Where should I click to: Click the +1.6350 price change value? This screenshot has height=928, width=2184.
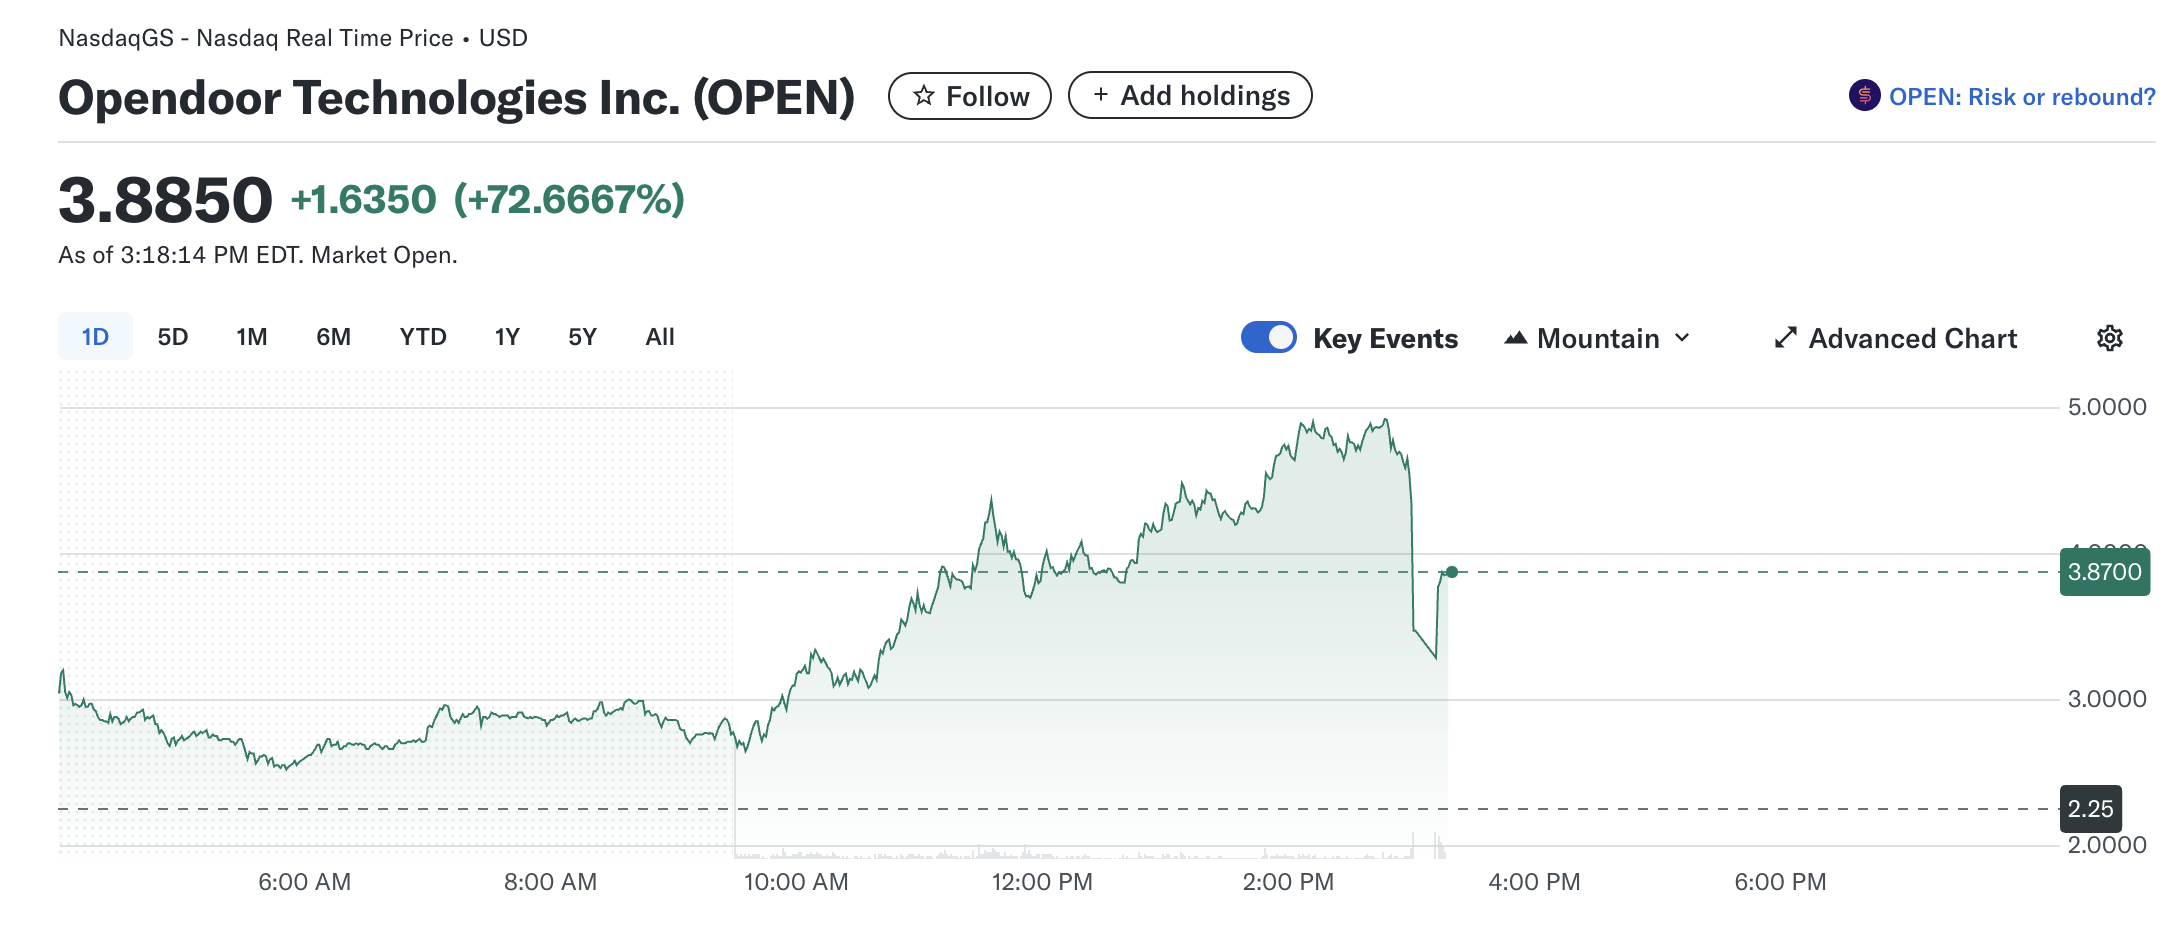[364, 200]
